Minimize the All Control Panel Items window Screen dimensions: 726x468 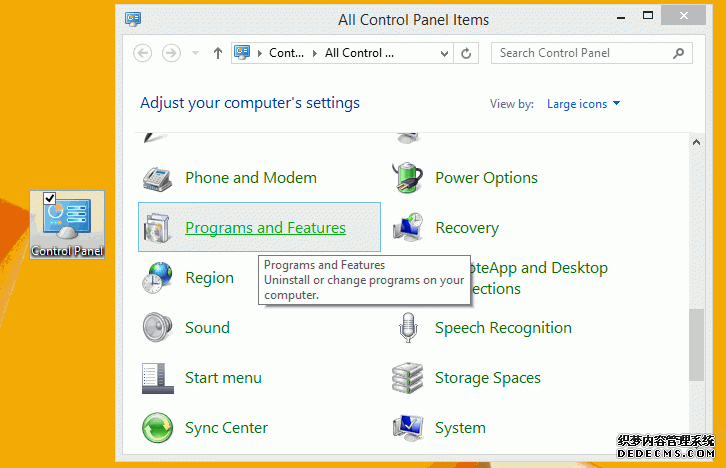tap(621, 17)
